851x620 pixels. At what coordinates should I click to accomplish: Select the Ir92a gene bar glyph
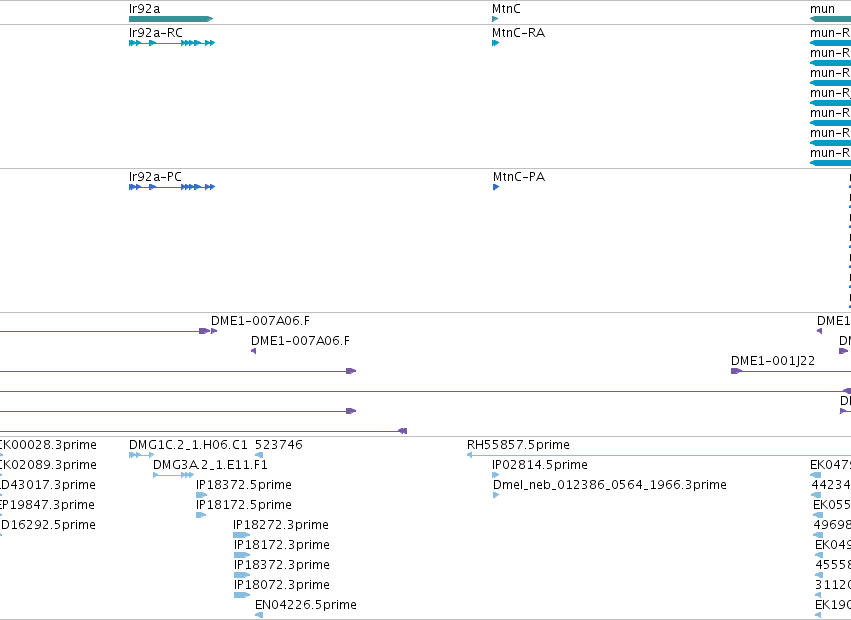pyautogui.click(x=171, y=19)
